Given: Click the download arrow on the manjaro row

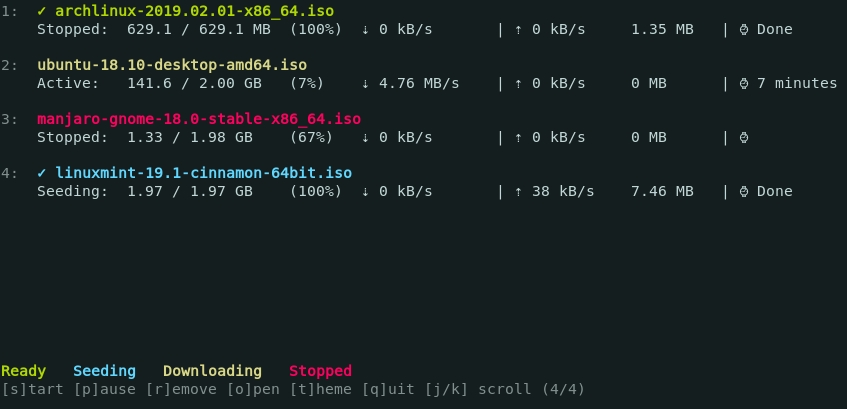Looking at the screenshot, I should click(x=366, y=137).
